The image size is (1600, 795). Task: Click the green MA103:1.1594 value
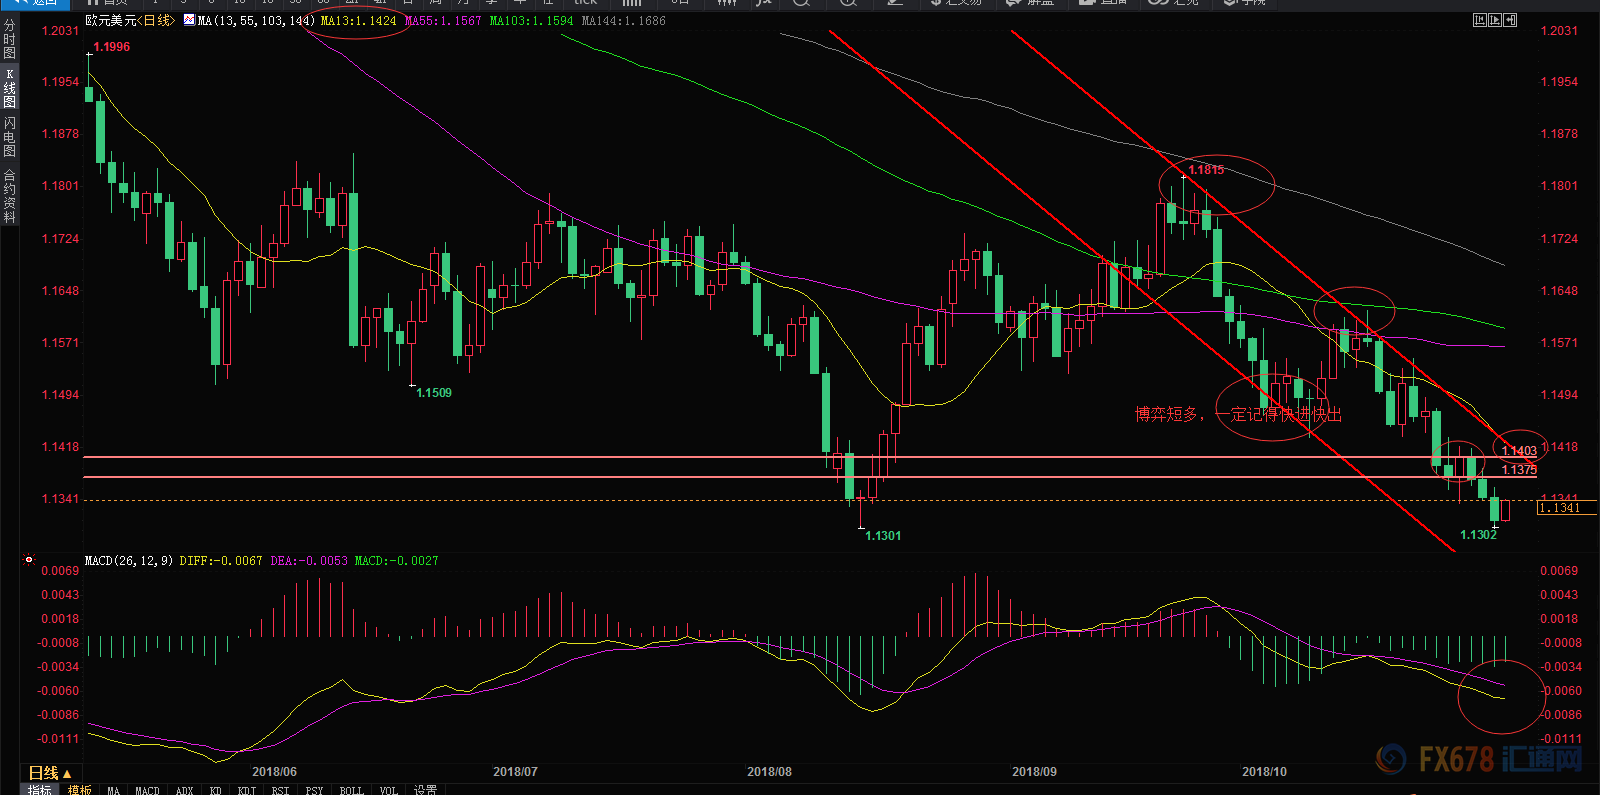(531, 20)
